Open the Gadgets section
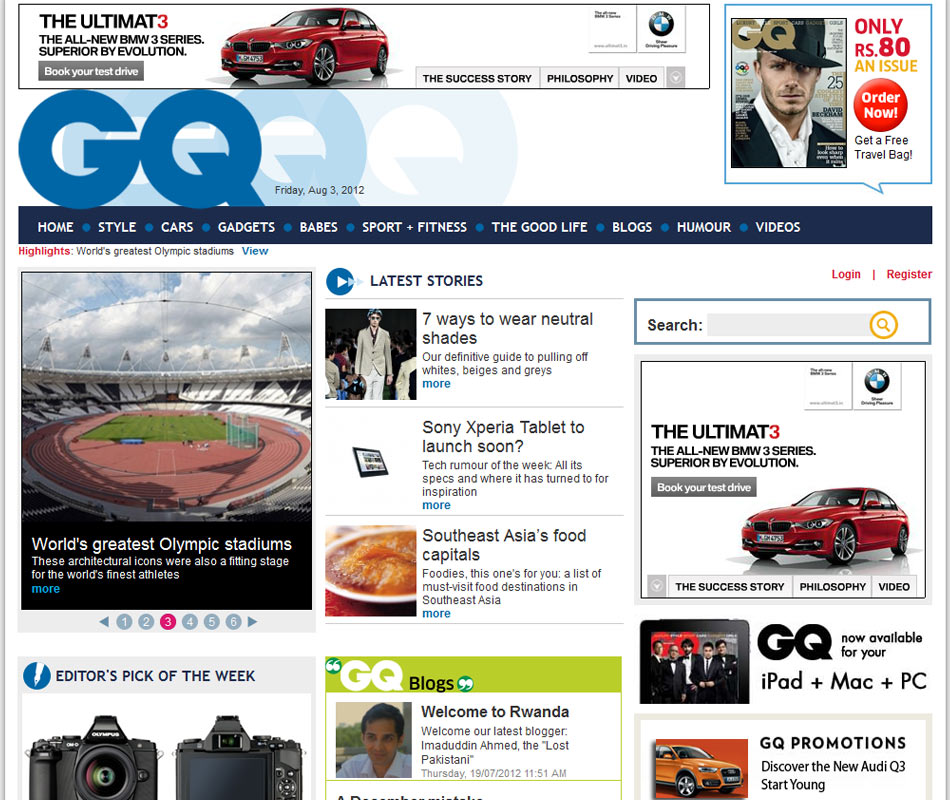Image resolution: width=950 pixels, height=800 pixels. click(246, 227)
